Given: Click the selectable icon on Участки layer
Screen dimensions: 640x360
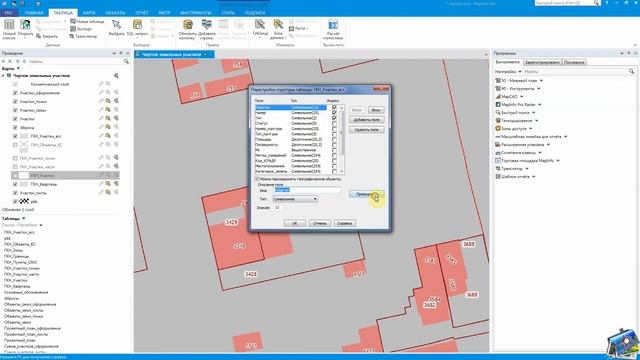Looking at the screenshot, I should tap(108, 119).
